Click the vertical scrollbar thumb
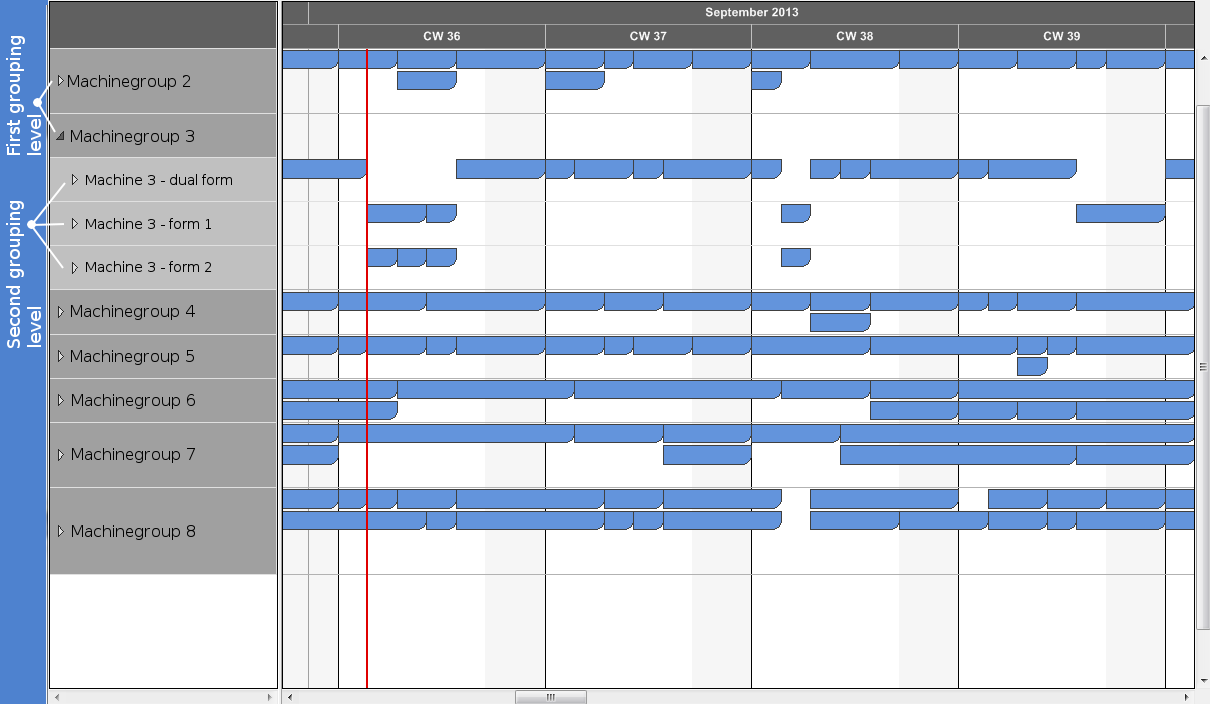The width and height of the screenshot is (1210, 704). click(1203, 366)
